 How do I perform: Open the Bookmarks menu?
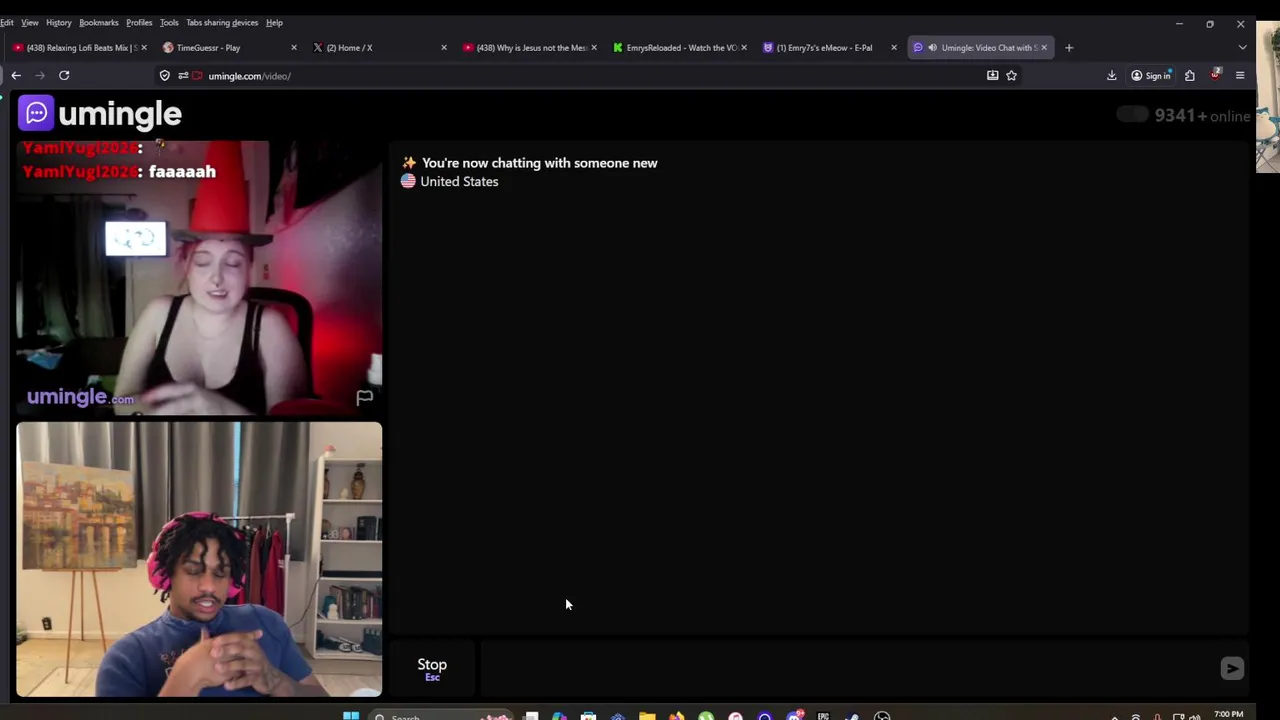(x=99, y=22)
